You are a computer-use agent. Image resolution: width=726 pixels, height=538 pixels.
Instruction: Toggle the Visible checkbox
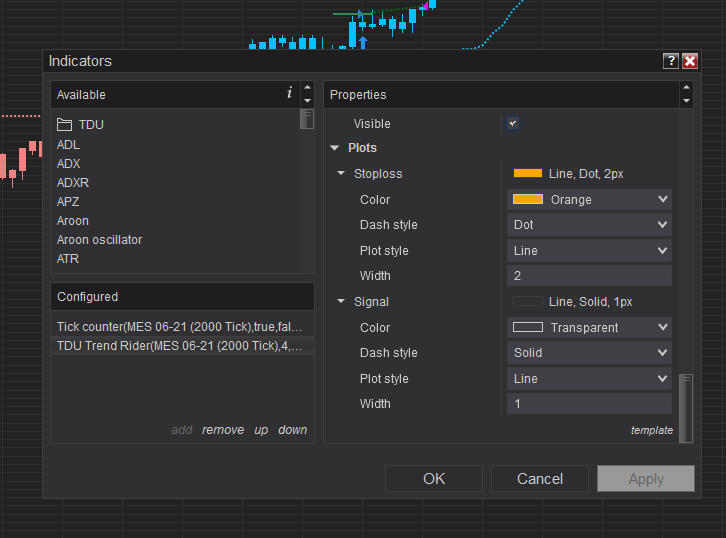pyautogui.click(x=513, y=123)
